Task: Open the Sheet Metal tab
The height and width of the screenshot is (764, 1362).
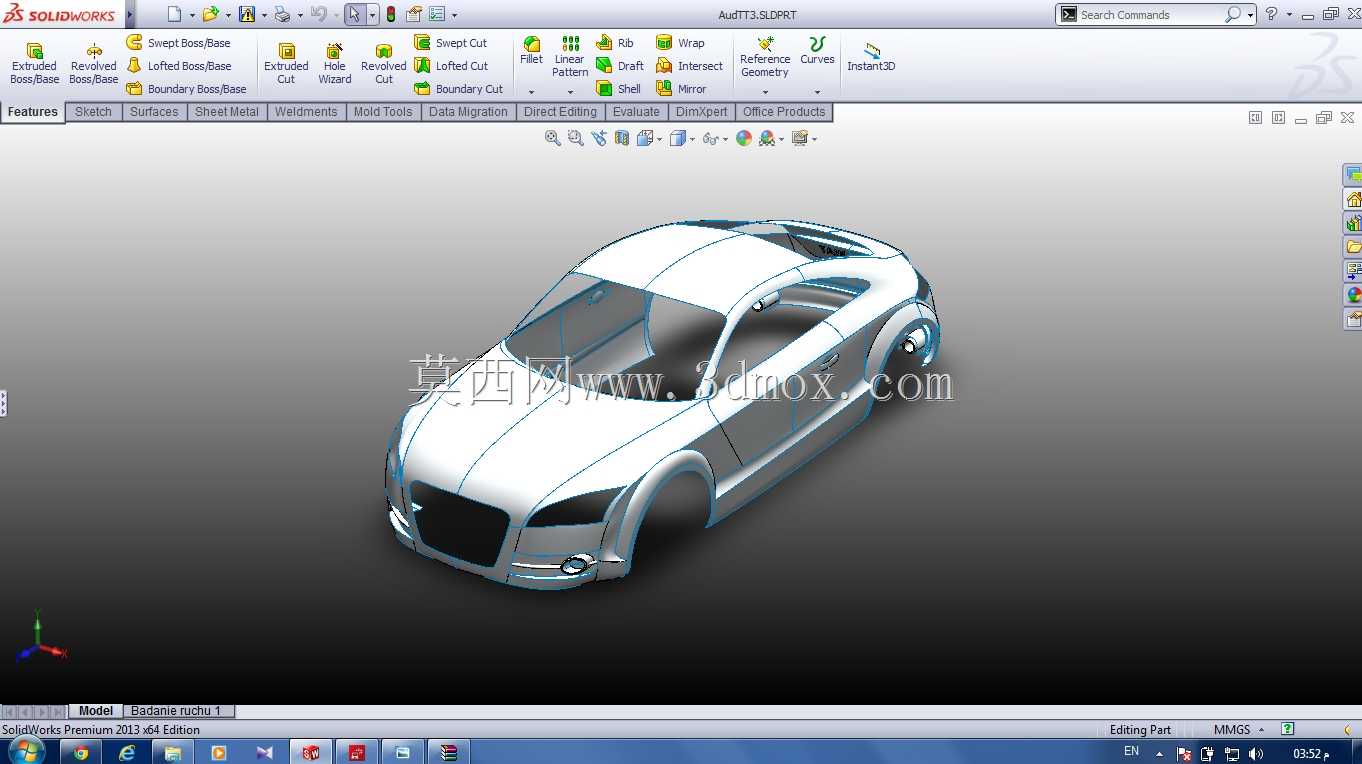Action: coord(227,112)
